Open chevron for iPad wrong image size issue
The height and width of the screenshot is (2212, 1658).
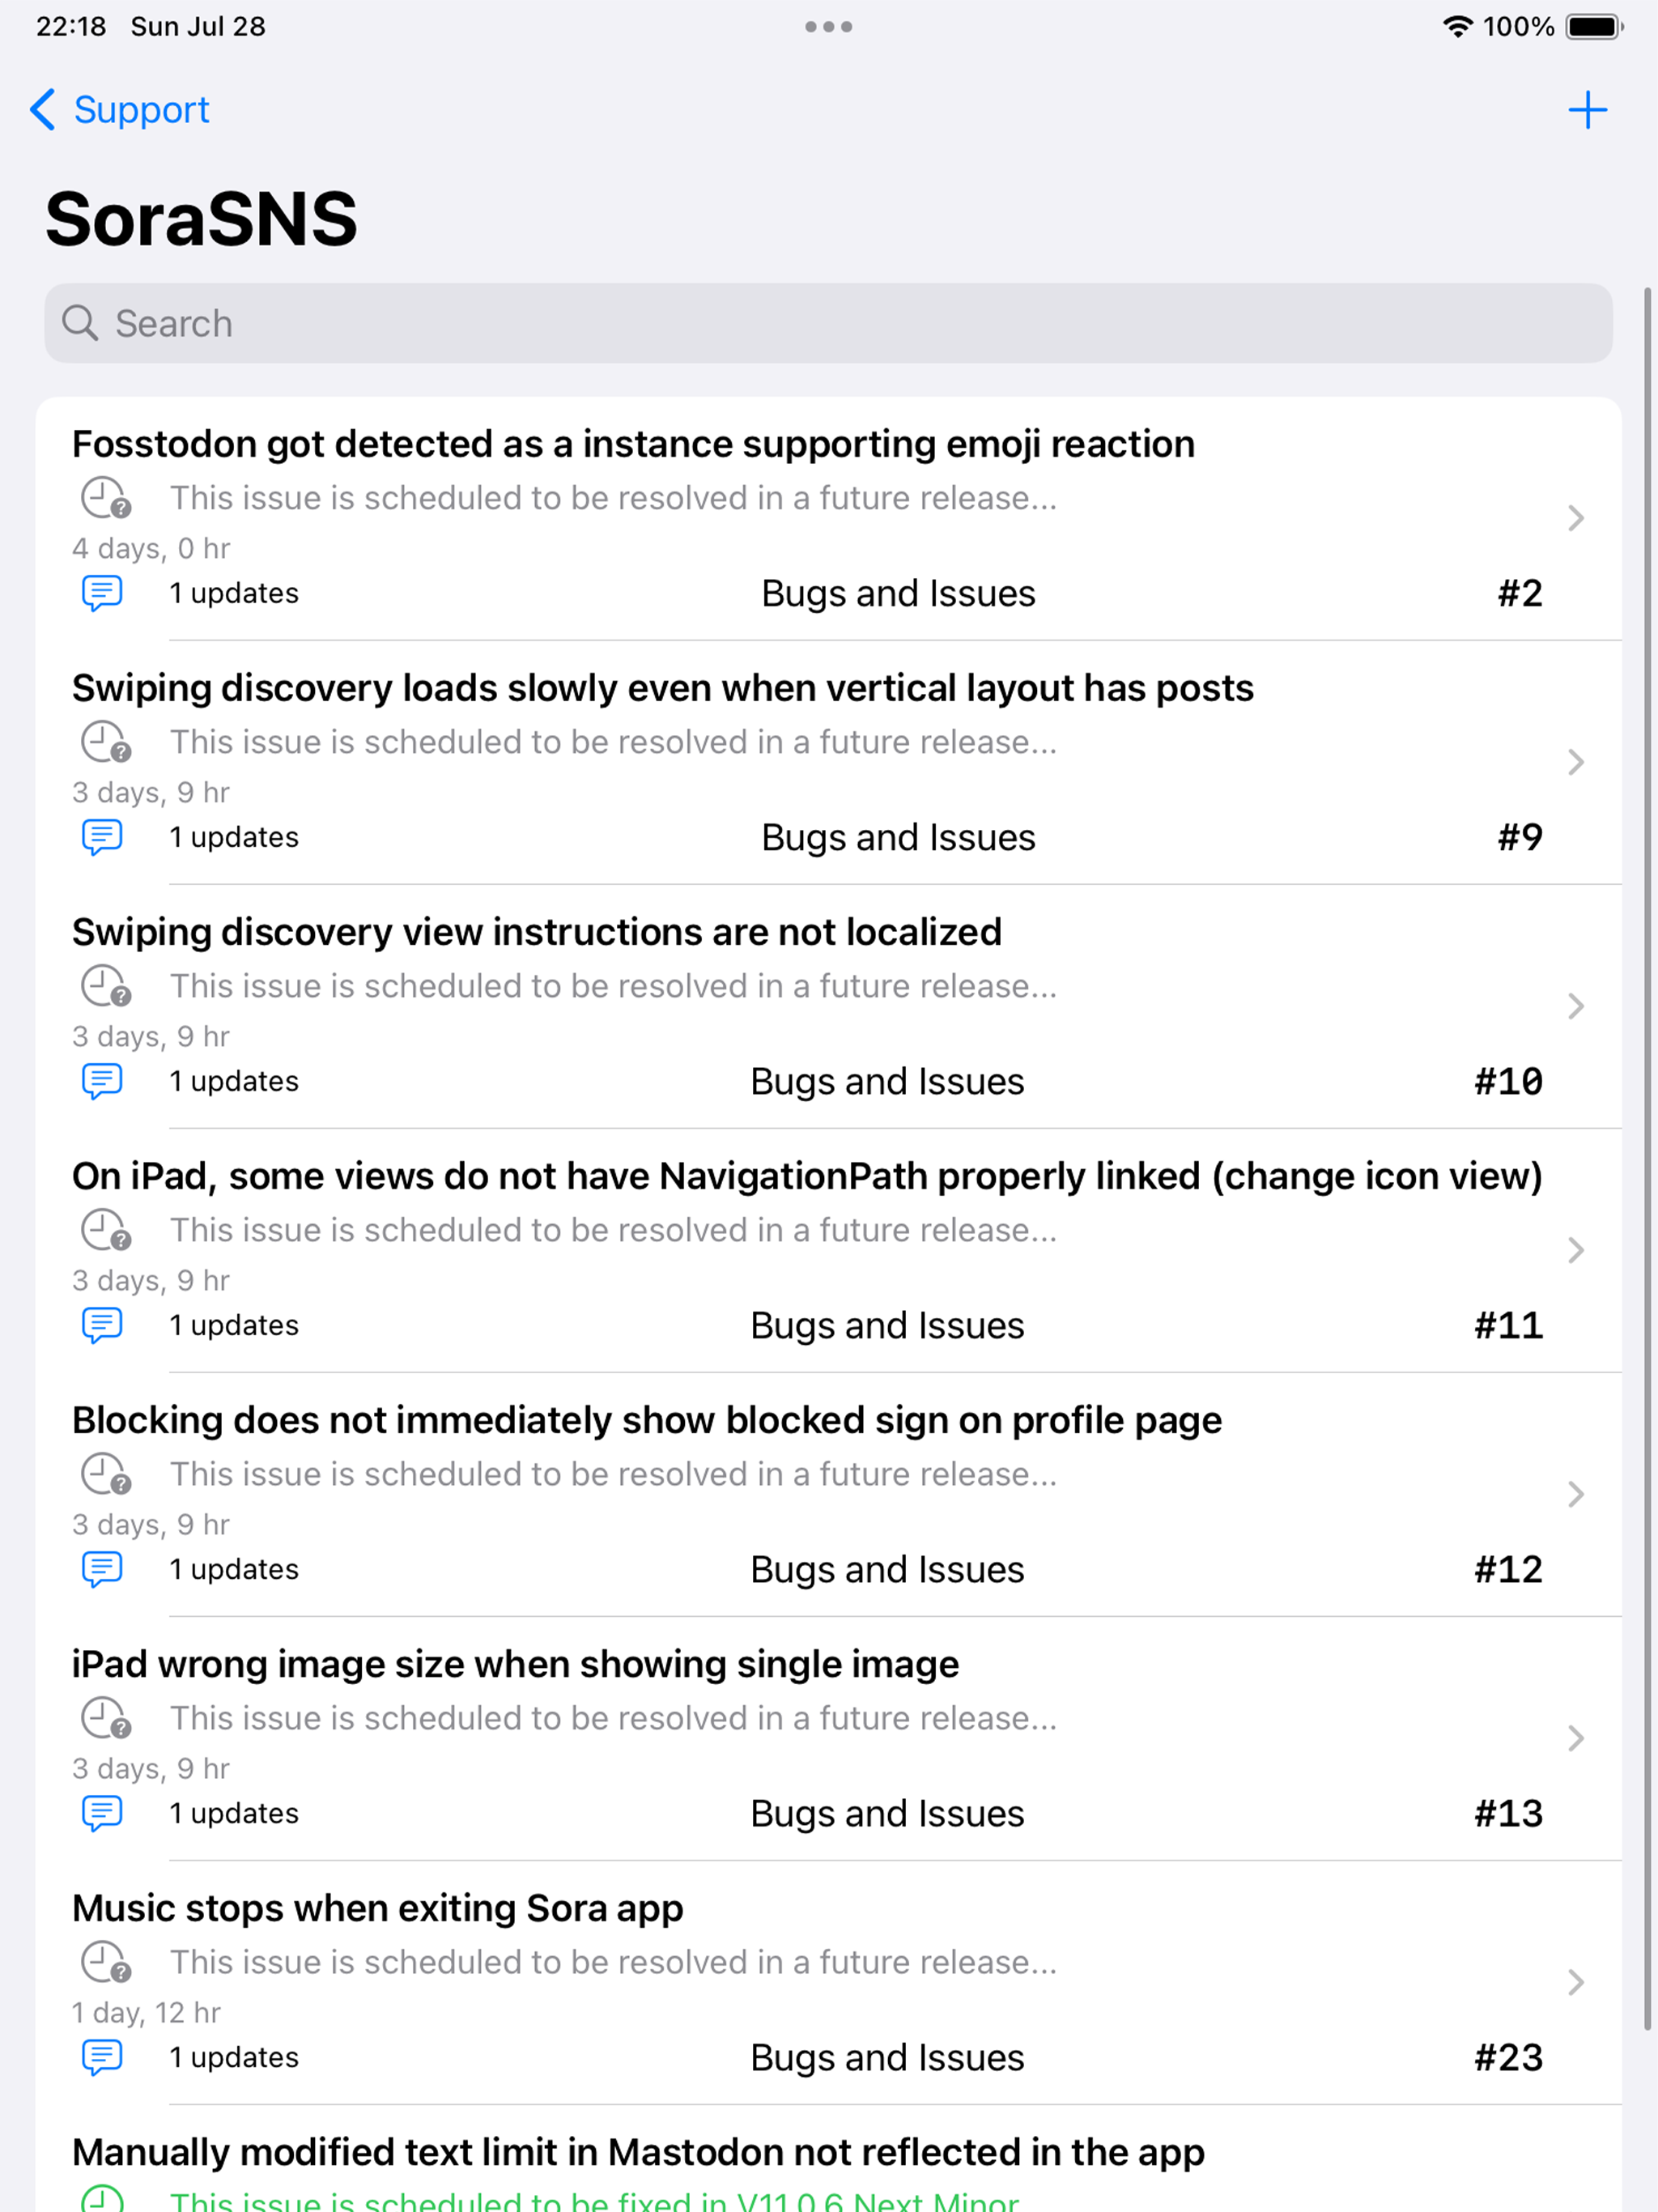pos(1576,1738)
